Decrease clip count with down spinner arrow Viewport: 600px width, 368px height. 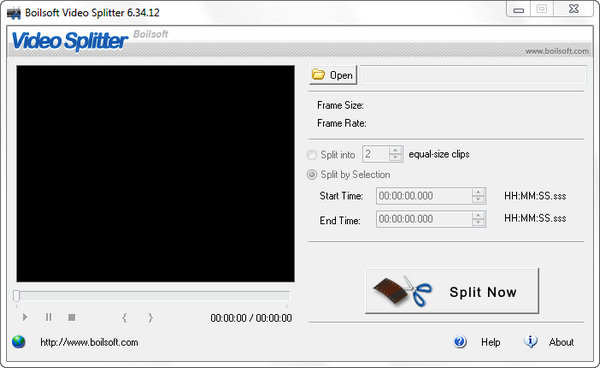click(395, 158)
